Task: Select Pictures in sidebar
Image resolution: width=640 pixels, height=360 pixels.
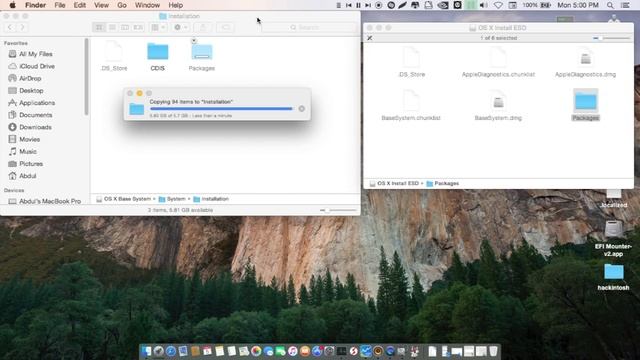Action: pyautogui.click(x=31, y=164)
